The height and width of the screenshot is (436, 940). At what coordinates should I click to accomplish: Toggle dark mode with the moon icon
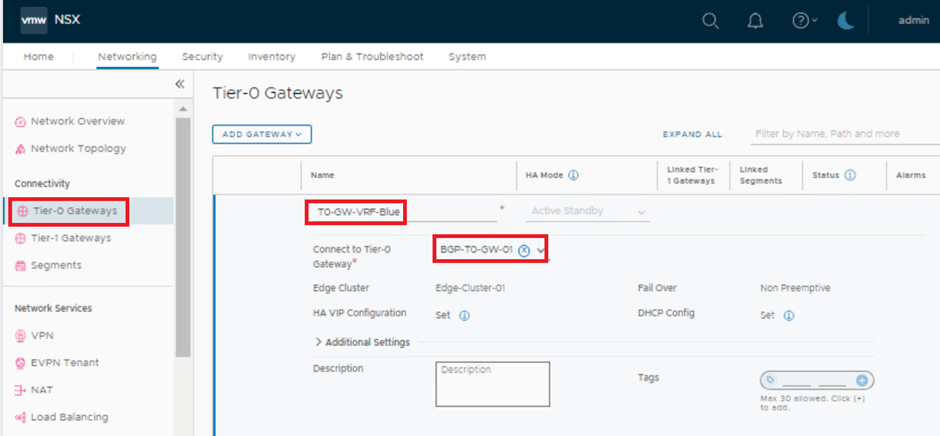[845, 21]
